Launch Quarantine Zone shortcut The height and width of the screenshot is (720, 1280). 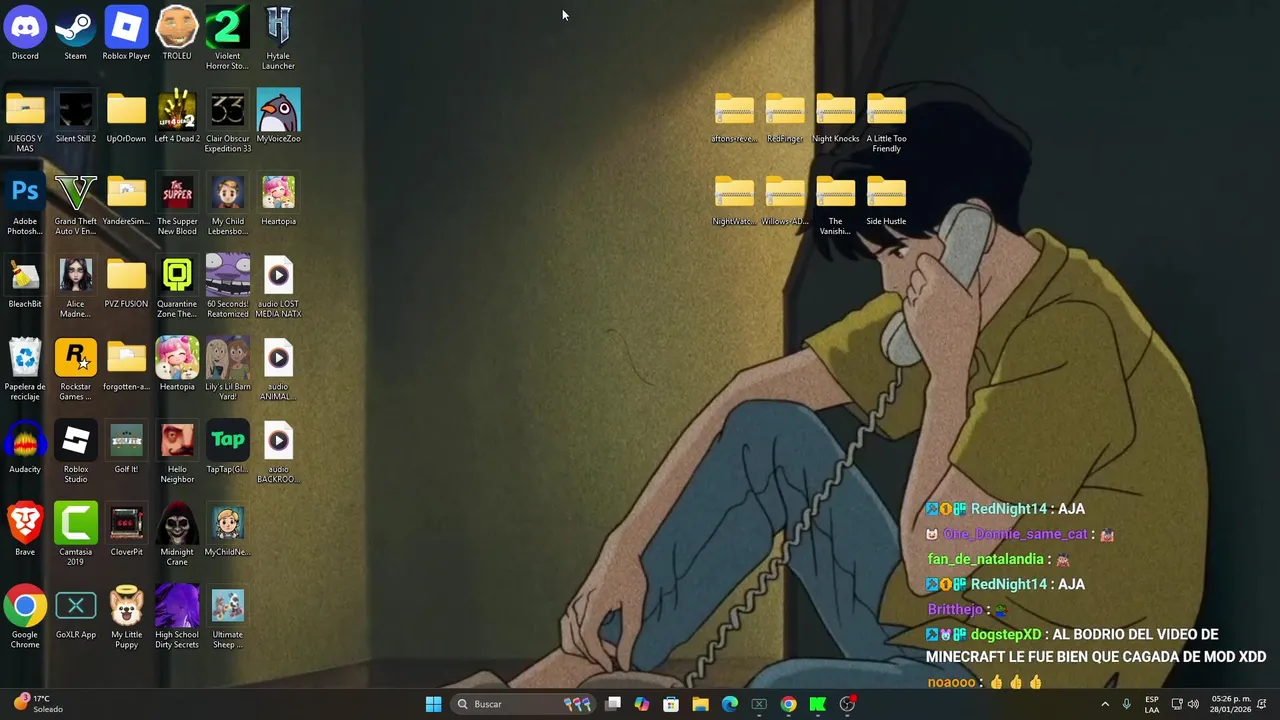pyautogui.click(x=177, y=287)
